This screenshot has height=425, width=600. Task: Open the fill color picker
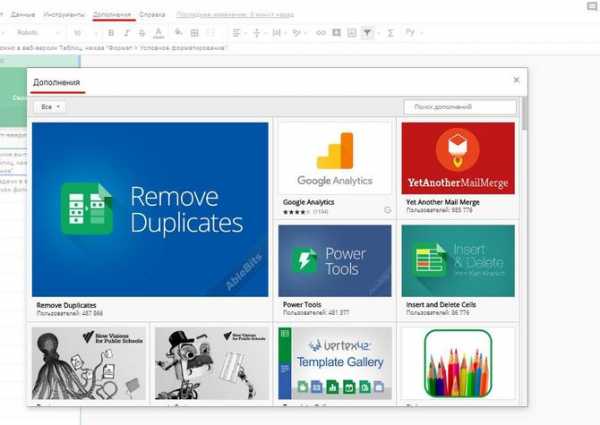click(178, 33)
